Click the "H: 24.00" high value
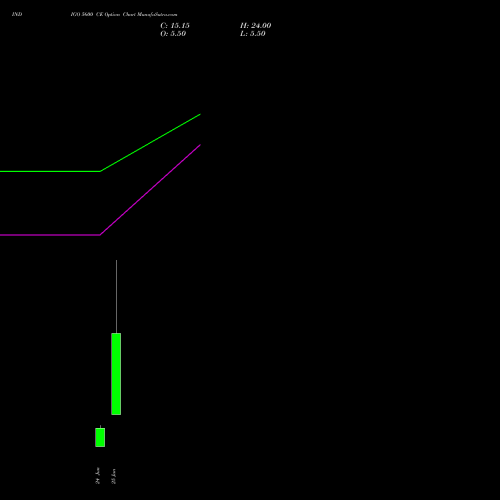 click(x=255, y=26)
